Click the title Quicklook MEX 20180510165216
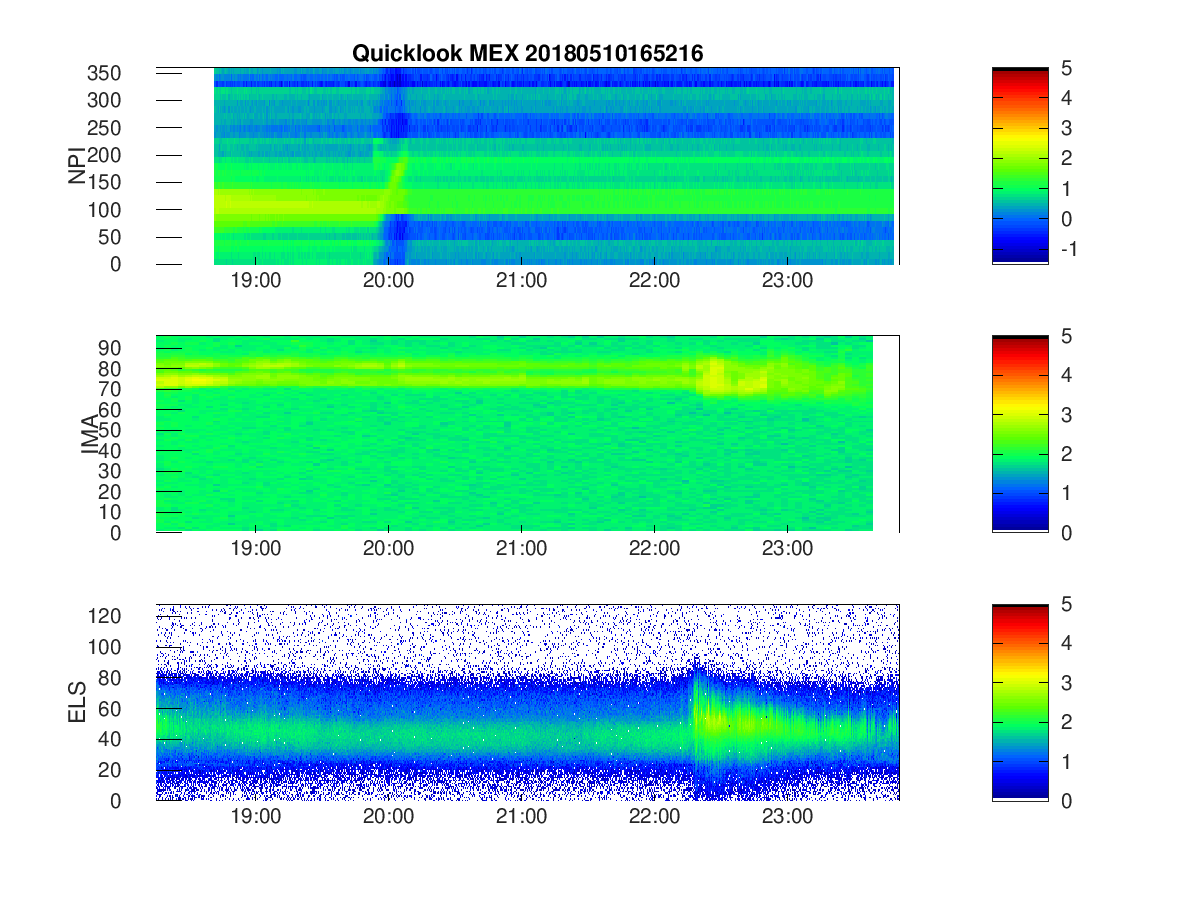Image resolution: width=1200 pixels, height=900 pixels. [527, 54]
